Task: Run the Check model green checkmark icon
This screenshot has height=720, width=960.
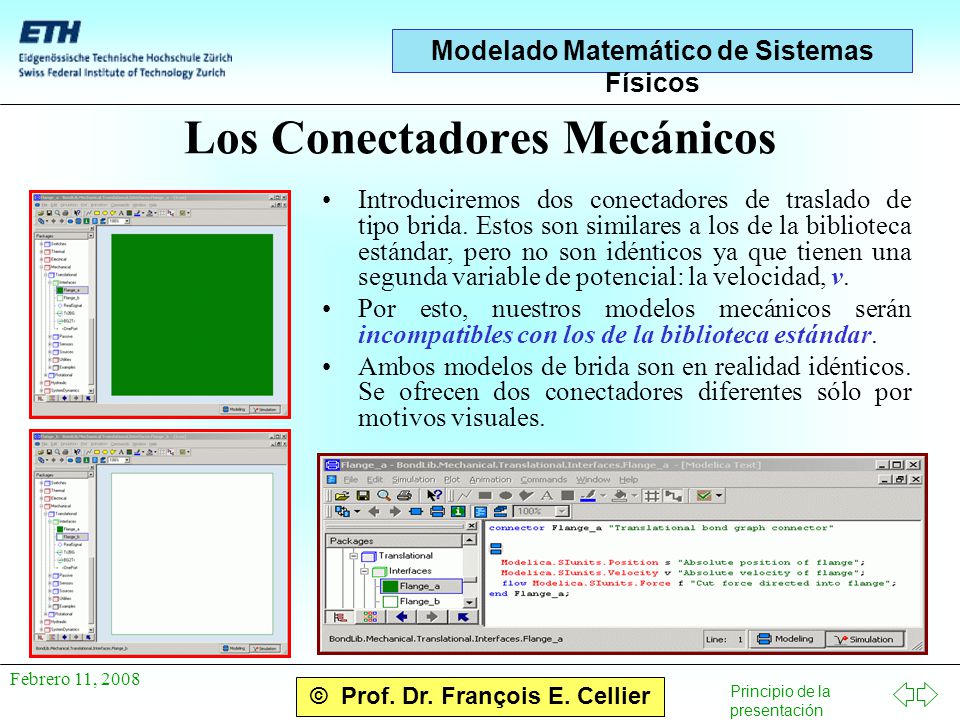Action: [x=703, y=495]
